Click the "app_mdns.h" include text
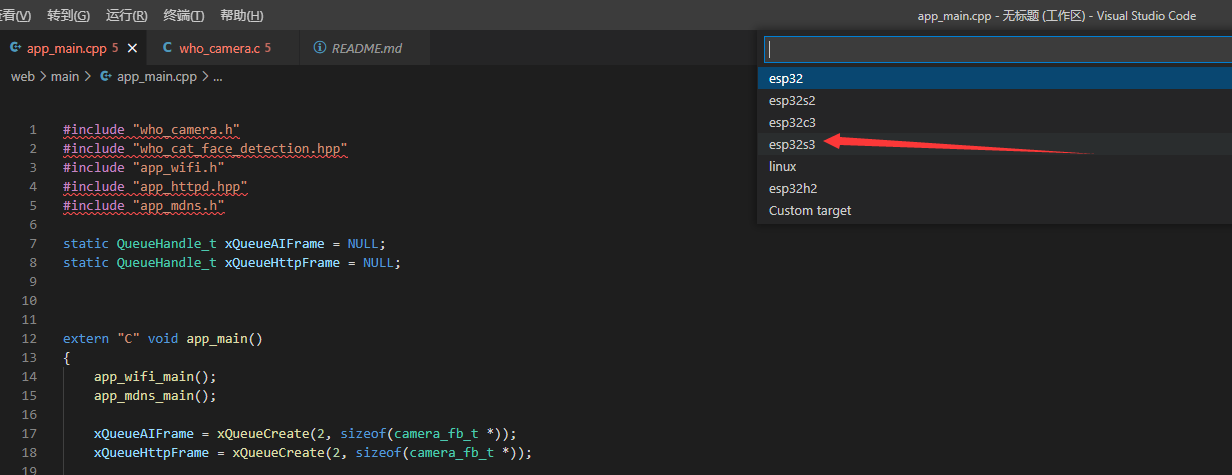 [178, 205]
